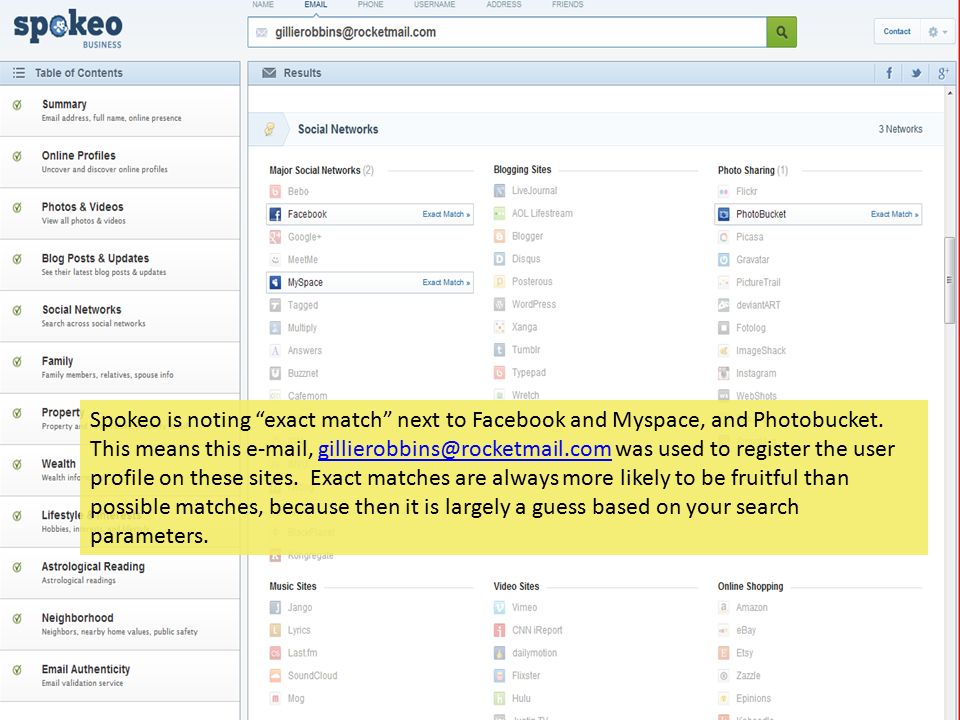
Task: Click the Picasa icon
Action: coord(724,237)
